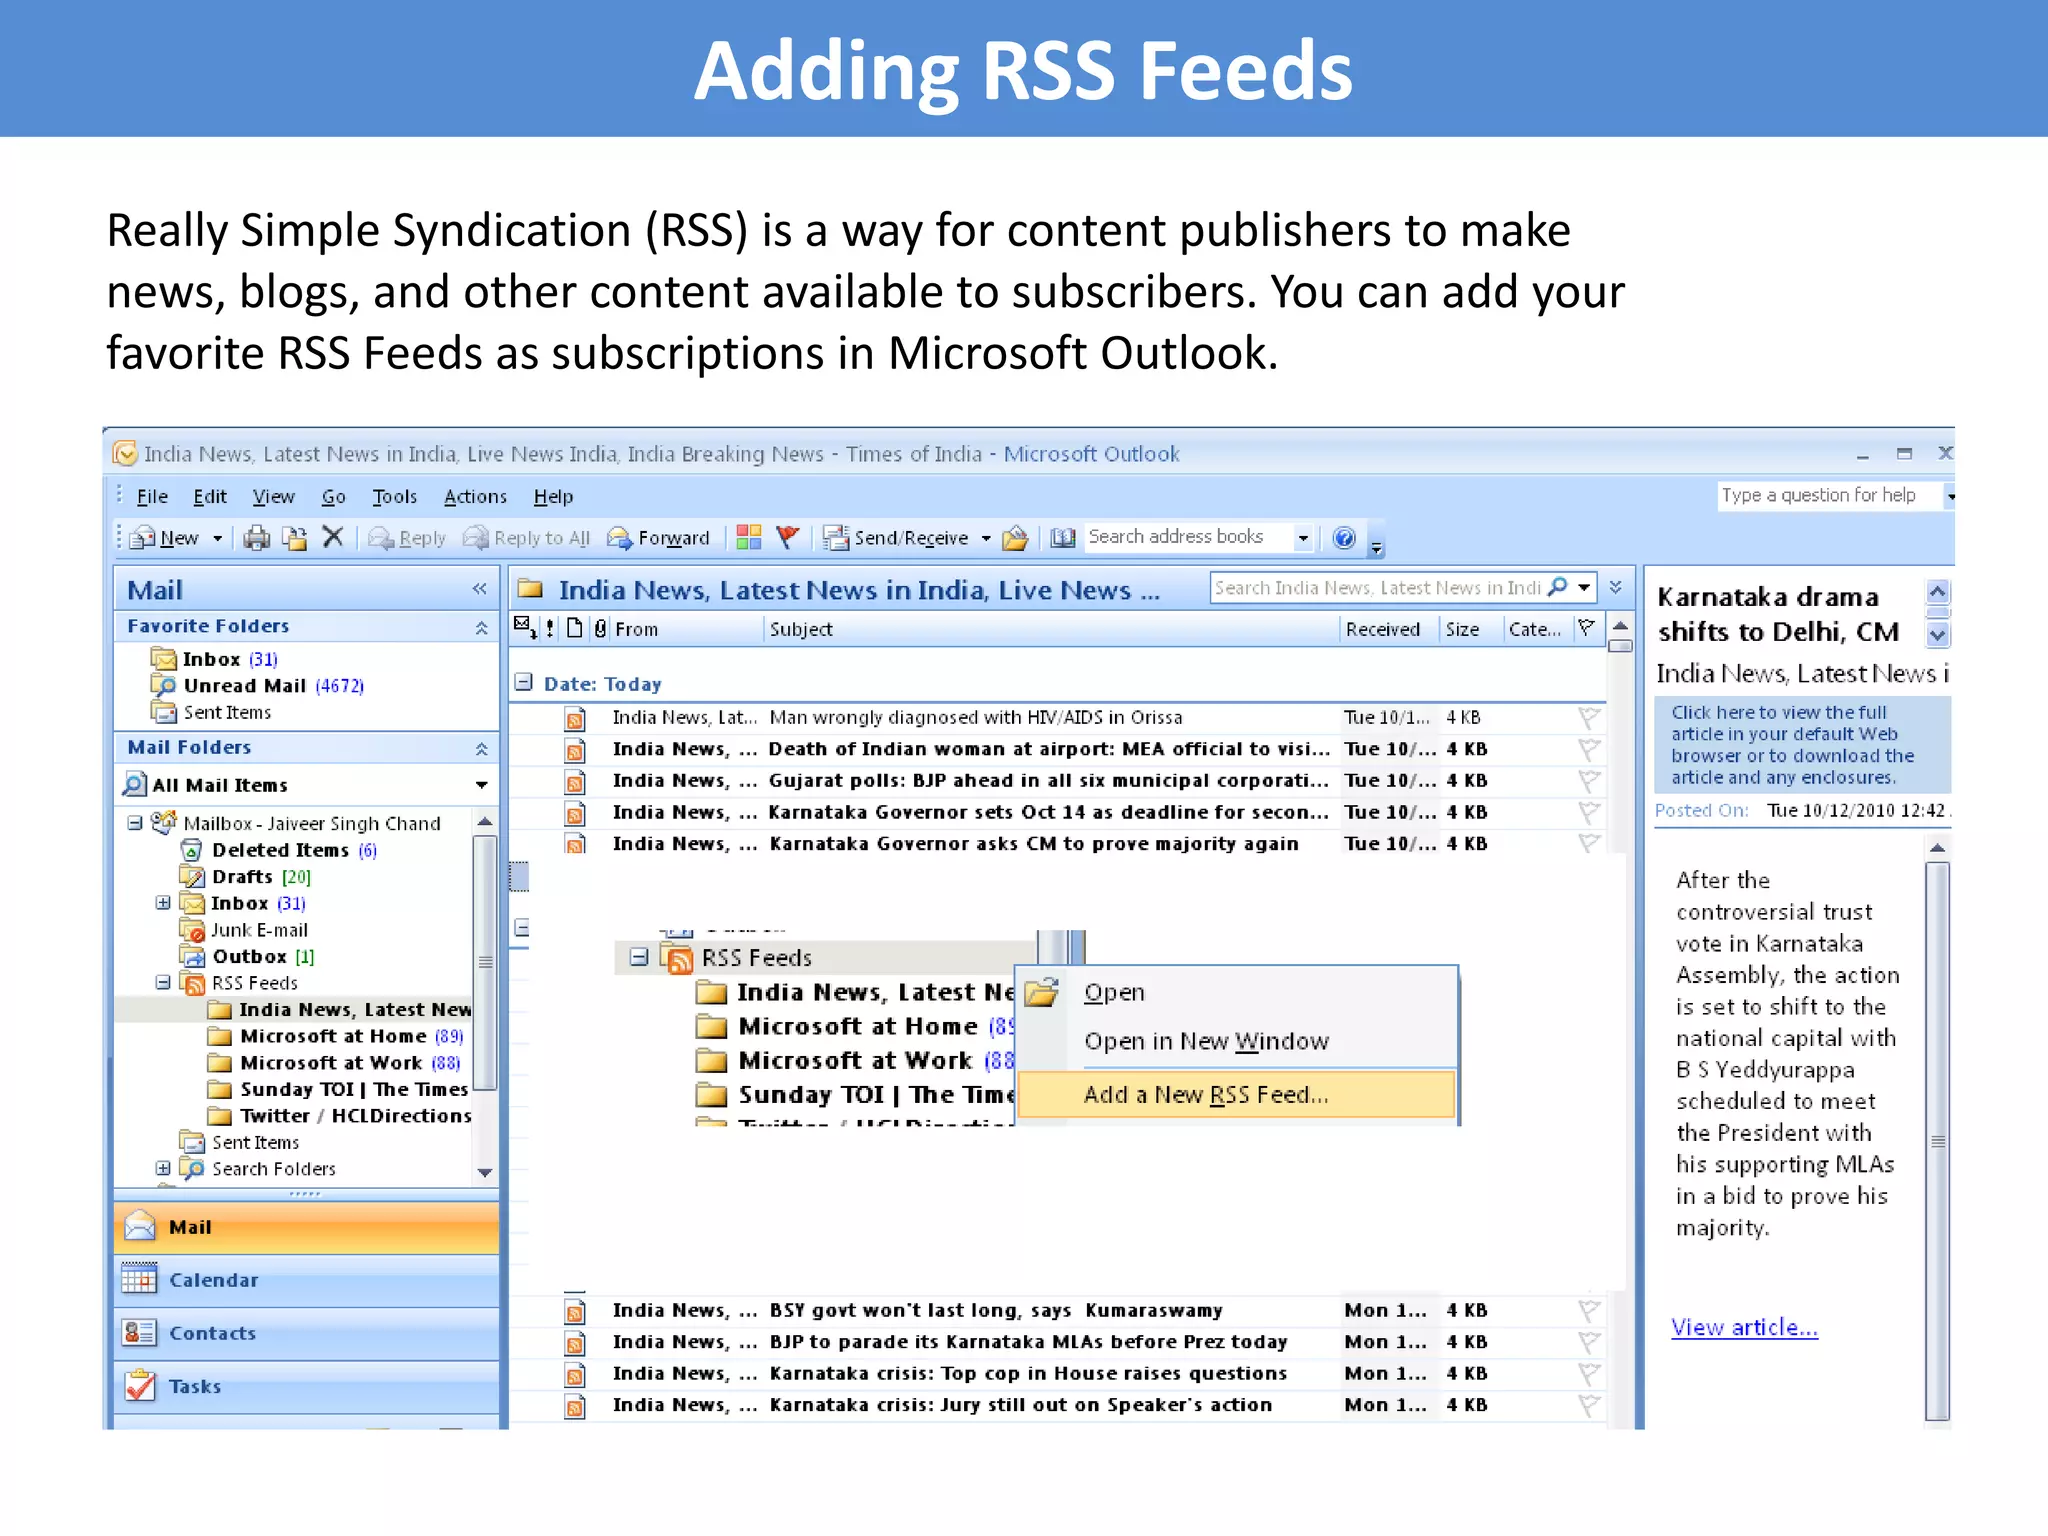Viewport: 2048px width, 1536px height.
Task: Open the Send/Receive dropdown arrow
Action: 986,538
